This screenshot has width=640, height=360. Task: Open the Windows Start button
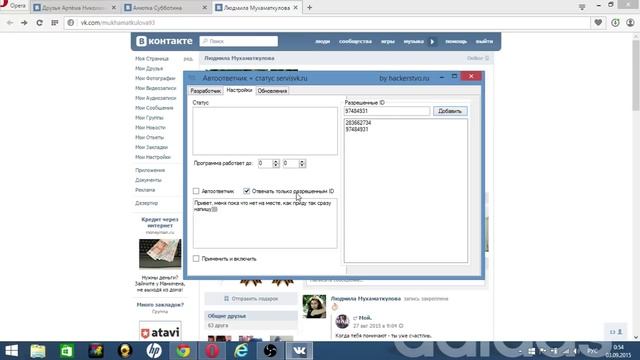(11, 351)
